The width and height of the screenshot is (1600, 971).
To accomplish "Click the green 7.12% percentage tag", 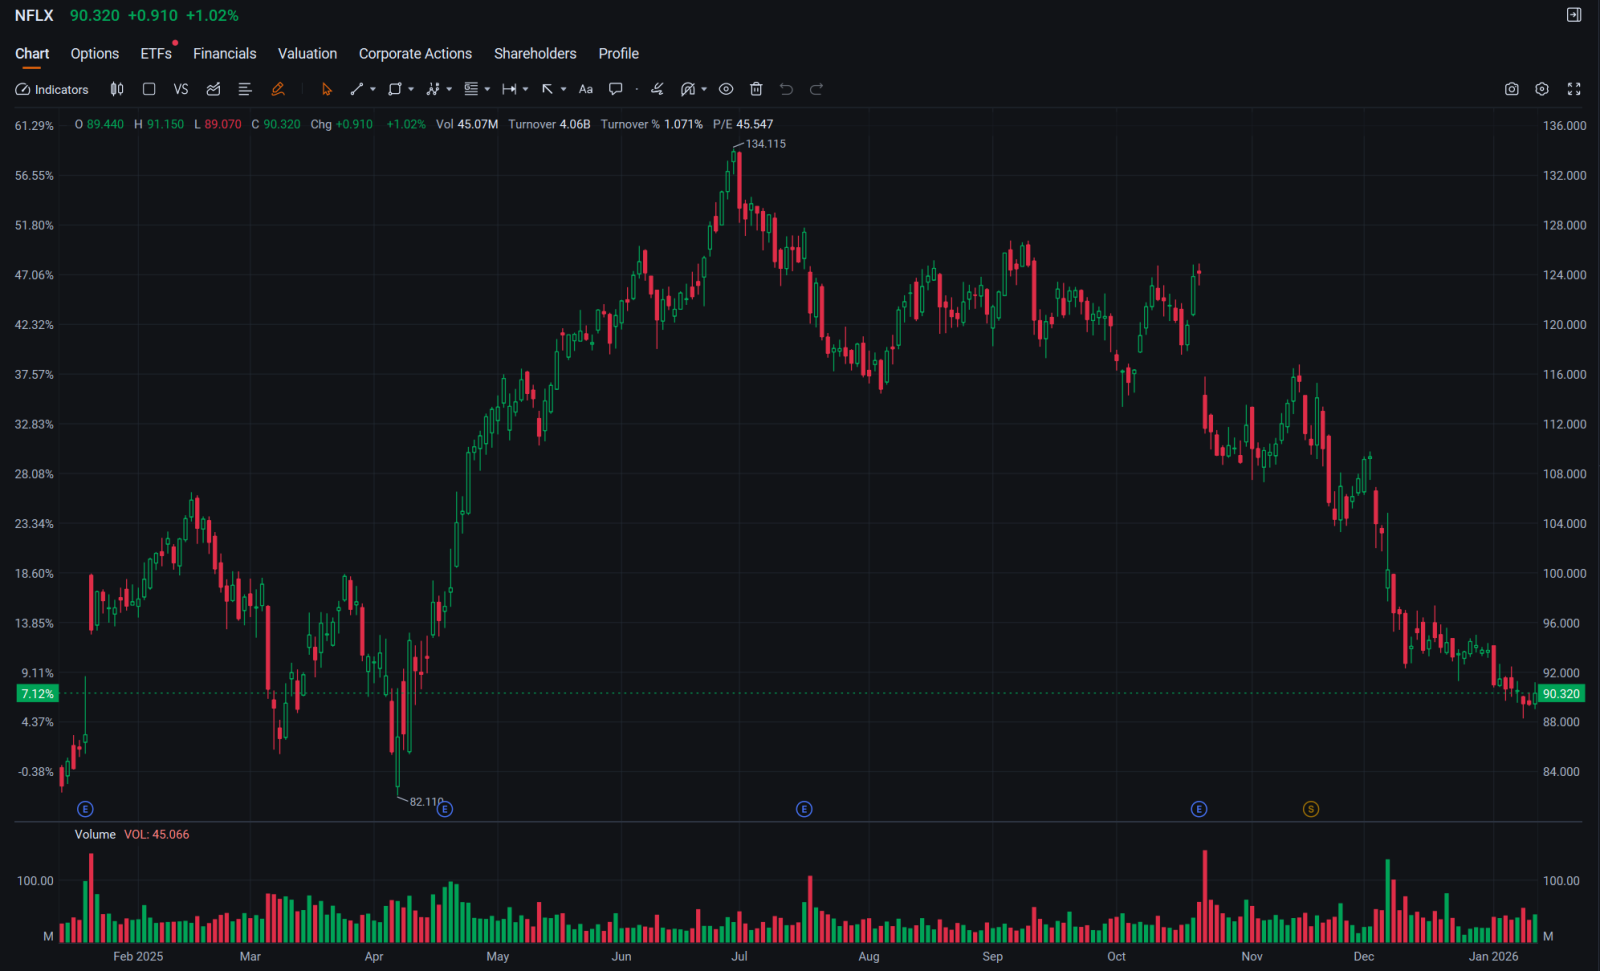I will click(x=38, y=694).
